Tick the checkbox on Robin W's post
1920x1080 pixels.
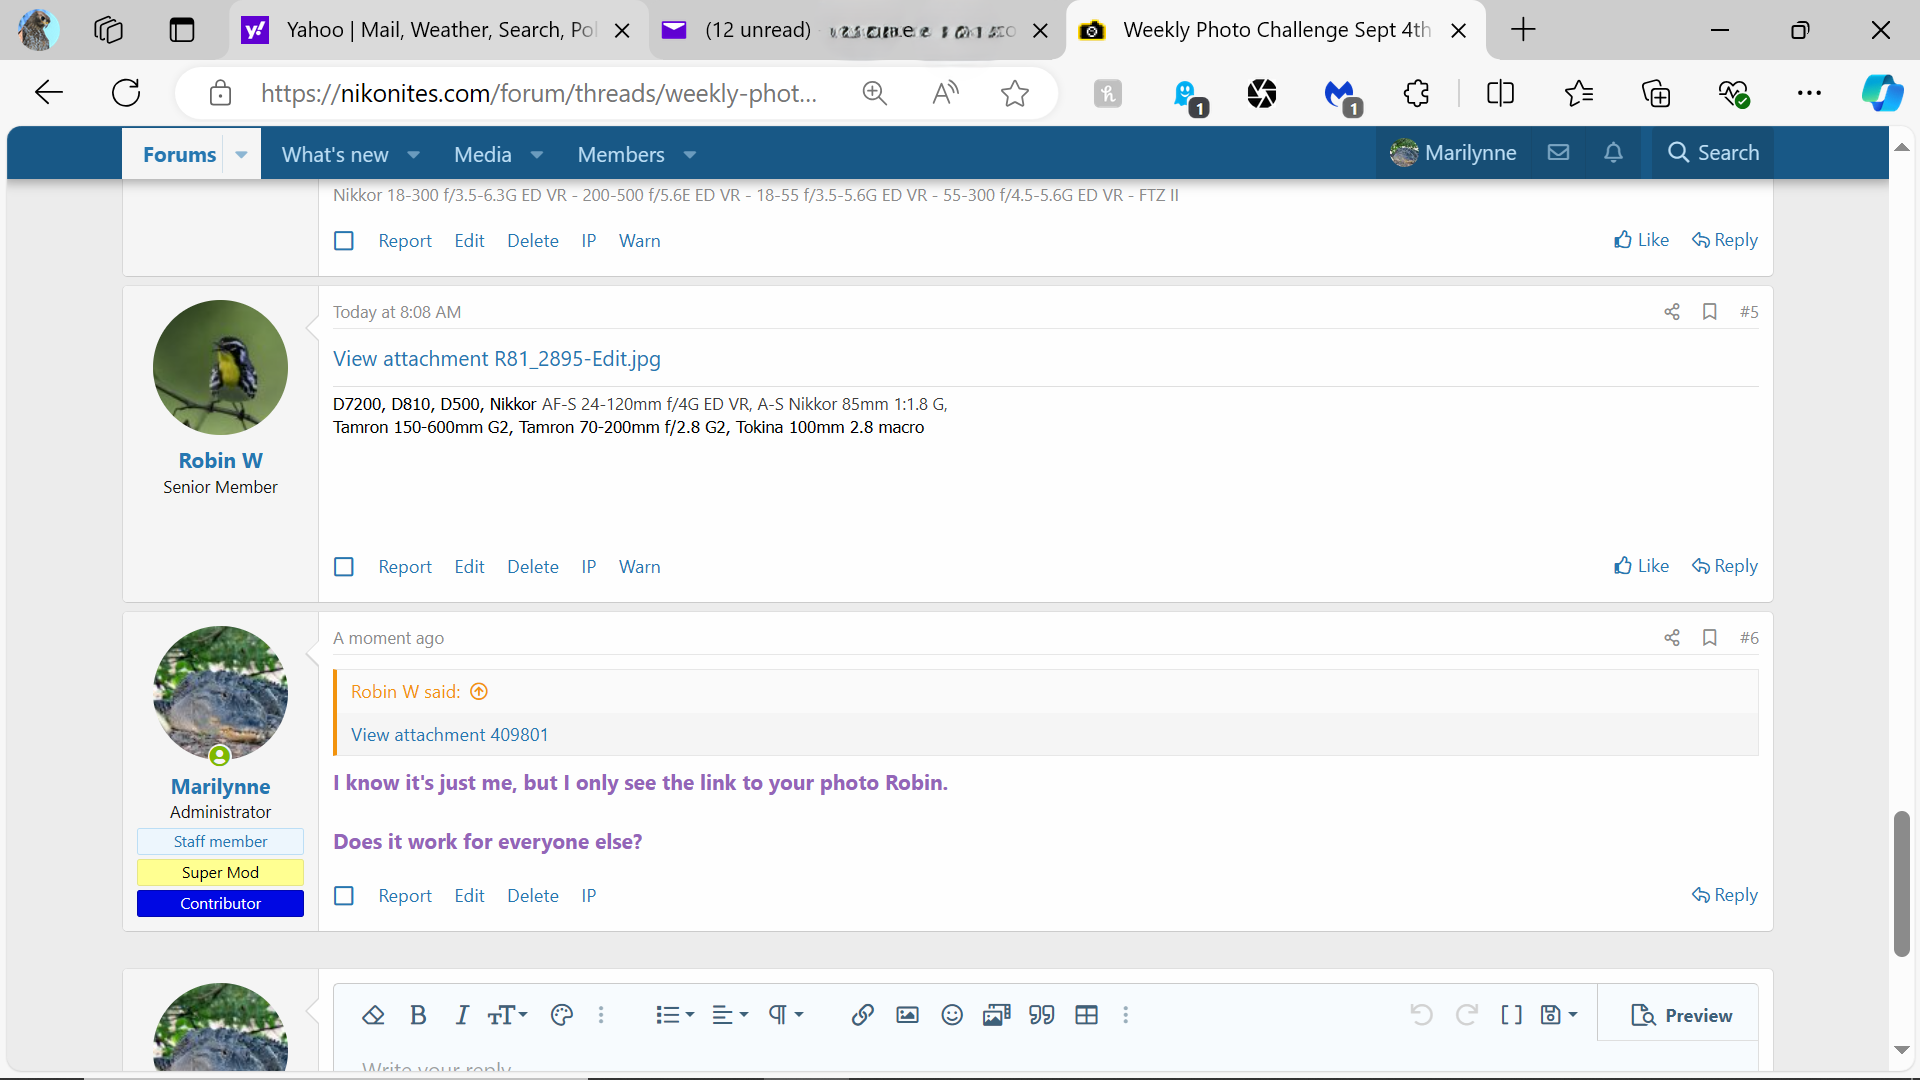coord(344,567)
